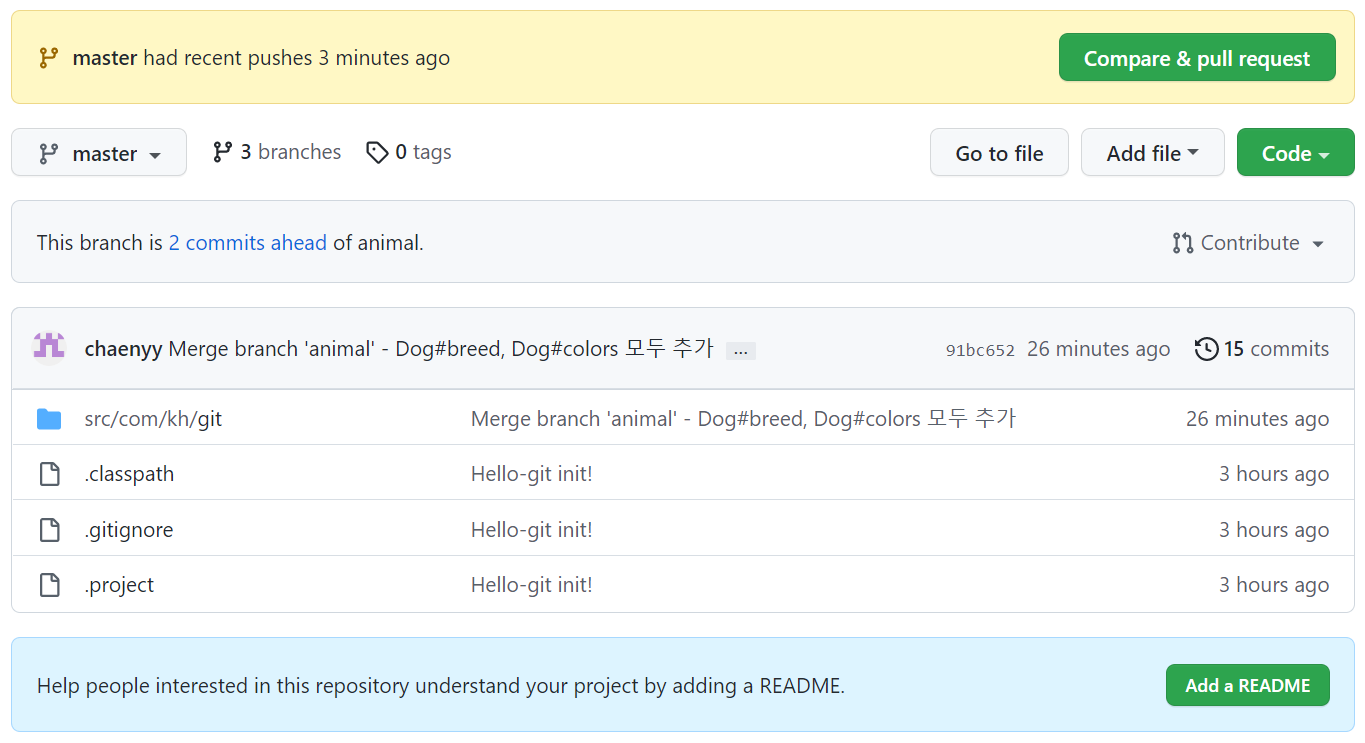Open the Contribute dropdown menu
Viewport: 1365px width, 743px height.
pyautogui.click(x=1249, y=243)
